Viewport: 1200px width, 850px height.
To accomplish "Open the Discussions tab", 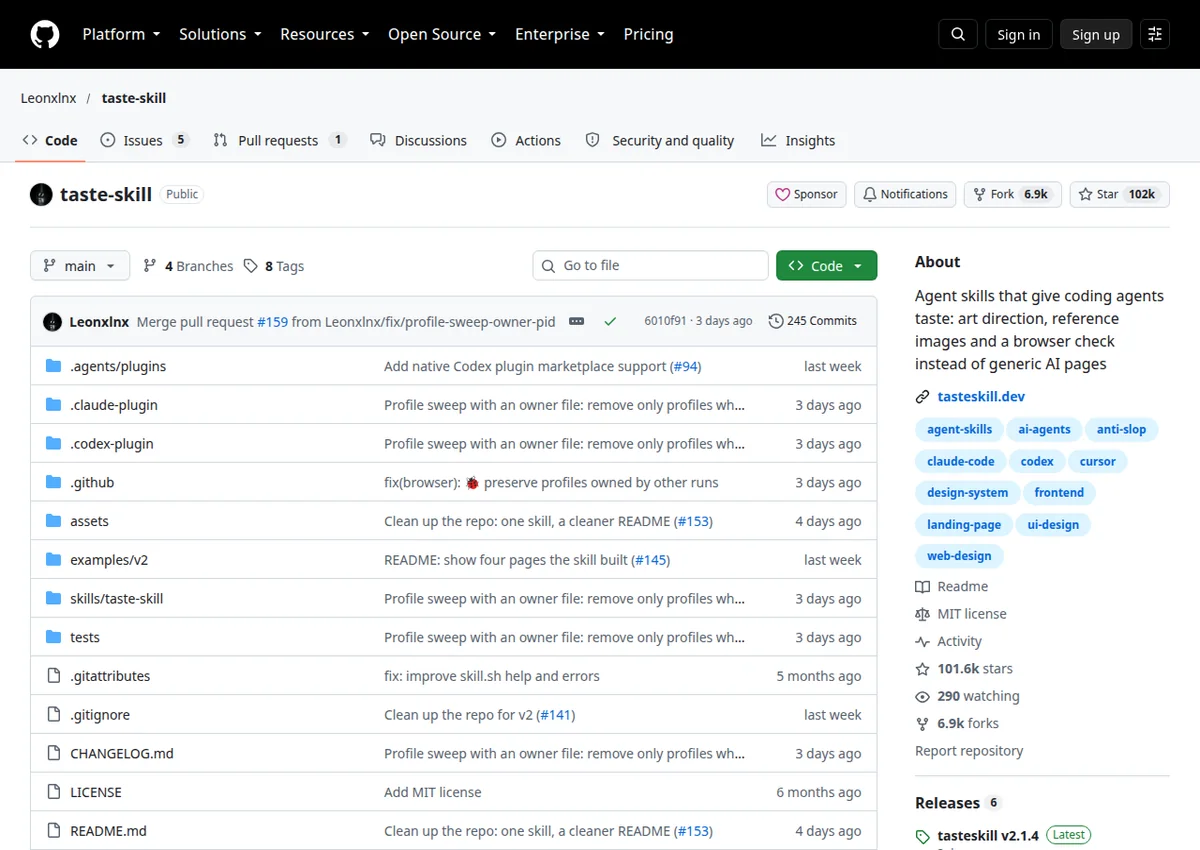I will click(x=418, y=140).
